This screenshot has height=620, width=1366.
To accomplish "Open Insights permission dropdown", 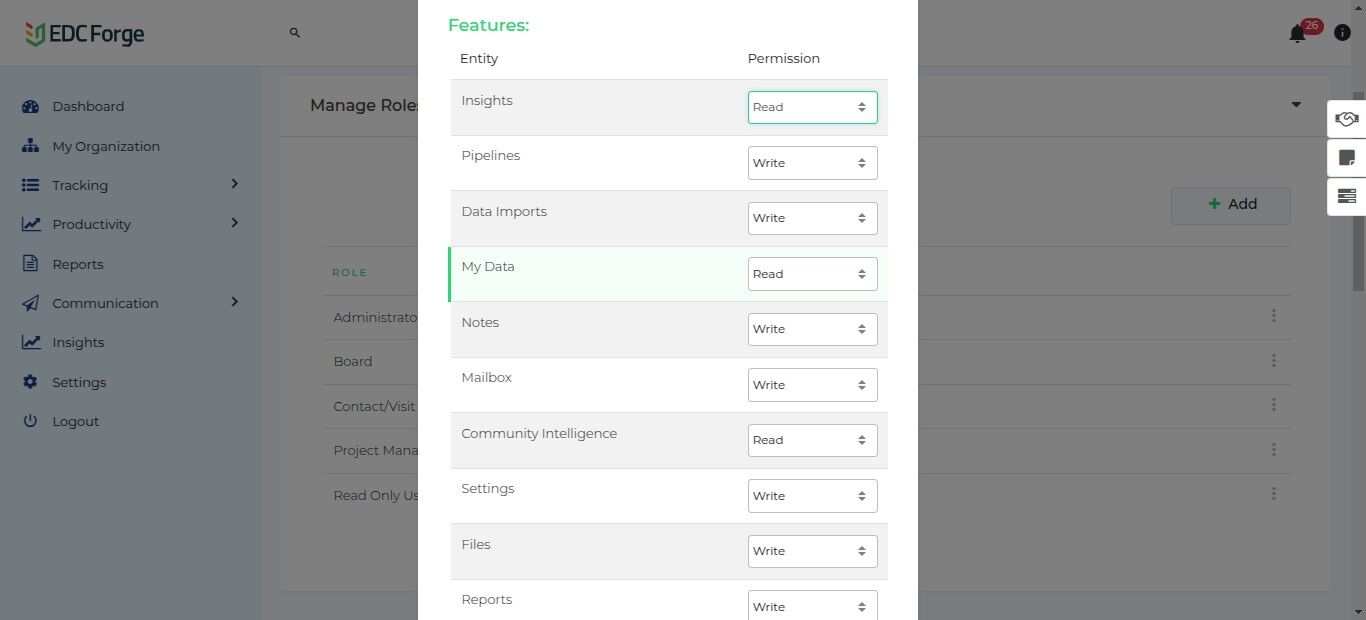I will 812,108.
